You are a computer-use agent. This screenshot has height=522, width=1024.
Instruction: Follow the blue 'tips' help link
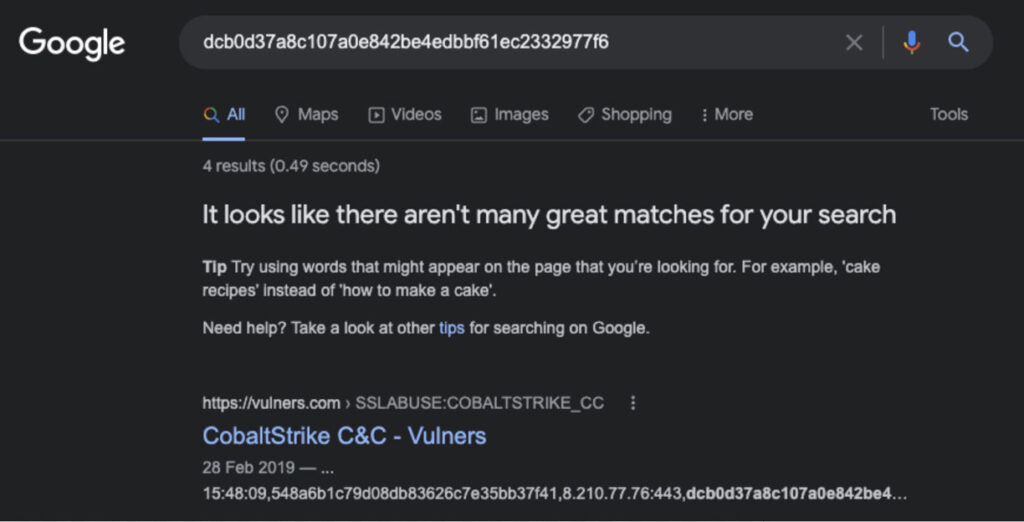[452, 328]
